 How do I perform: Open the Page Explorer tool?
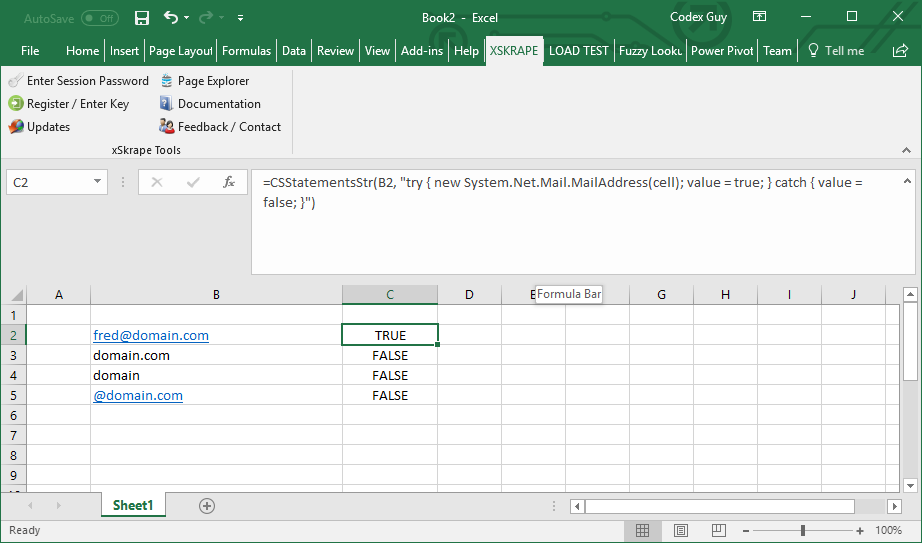205,81
